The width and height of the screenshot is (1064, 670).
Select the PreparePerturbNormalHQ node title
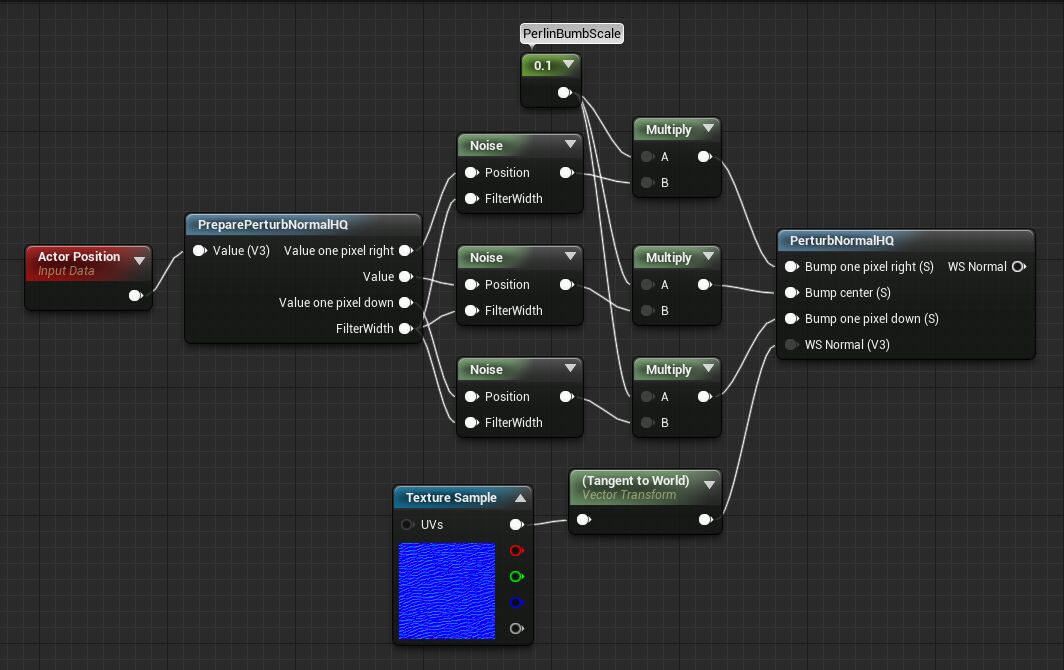[273, 225]
